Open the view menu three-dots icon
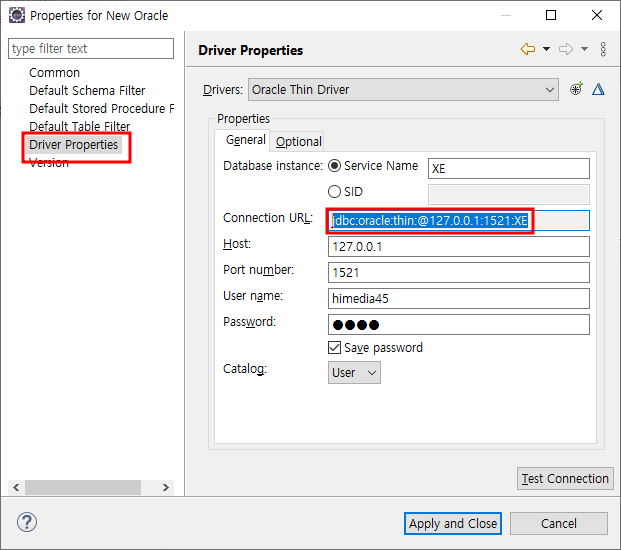The image size is (621, 550). (603, 49)
